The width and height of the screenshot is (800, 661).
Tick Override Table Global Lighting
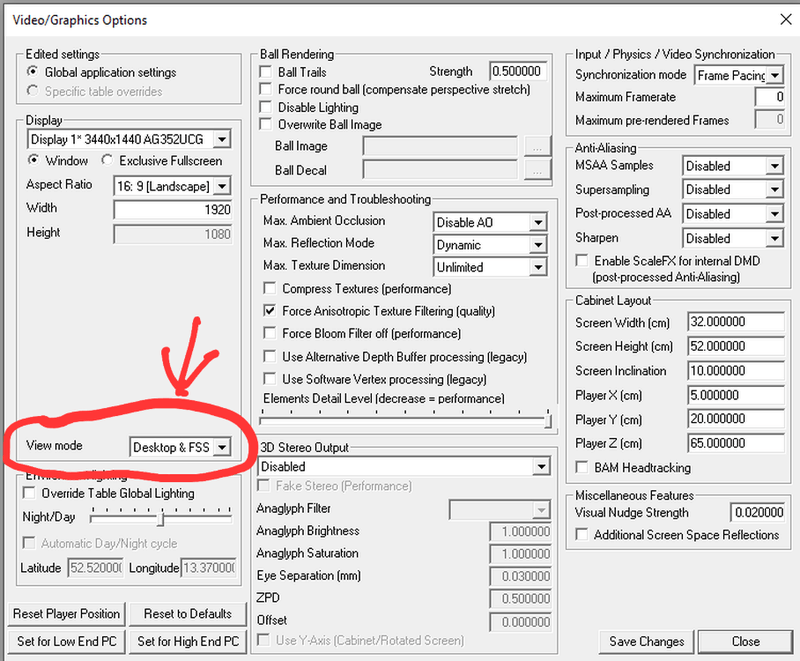(x=30, y=493)
